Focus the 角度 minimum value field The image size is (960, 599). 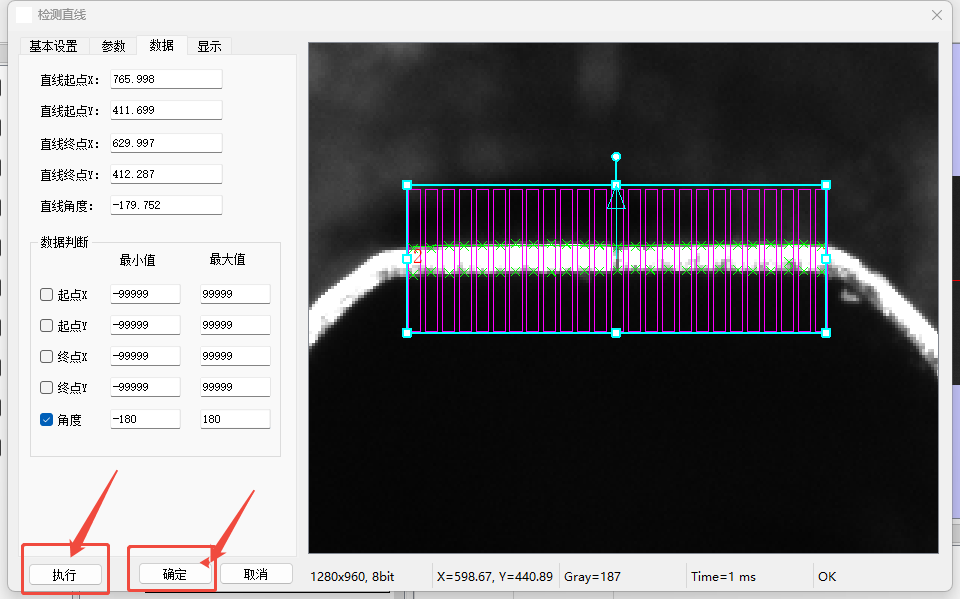pos(145,420)
